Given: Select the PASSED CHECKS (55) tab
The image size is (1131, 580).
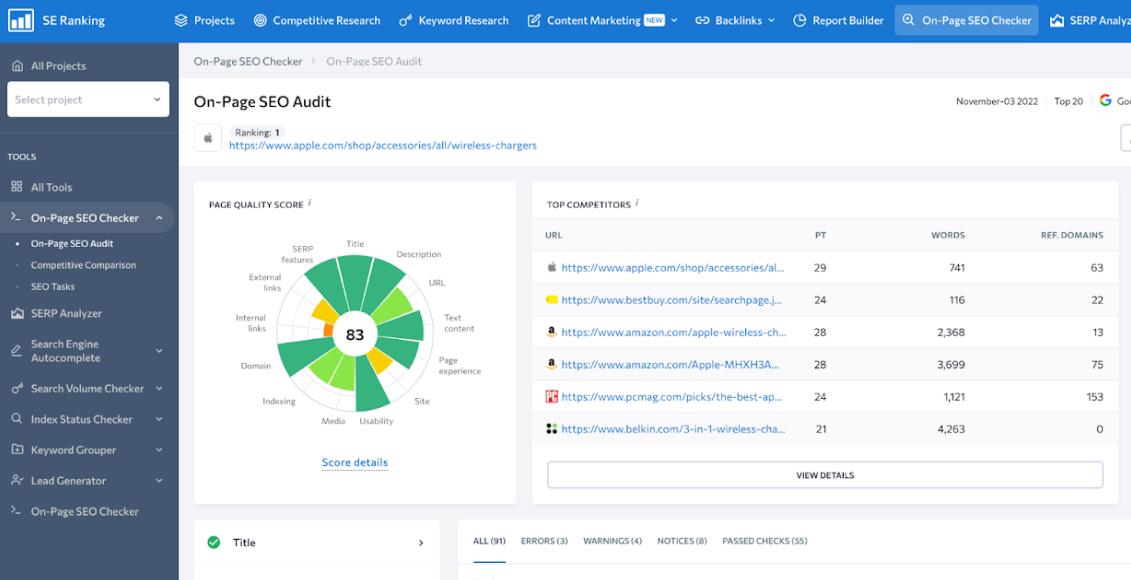Looking at the screenshot, I should click(x=765, y=541).
